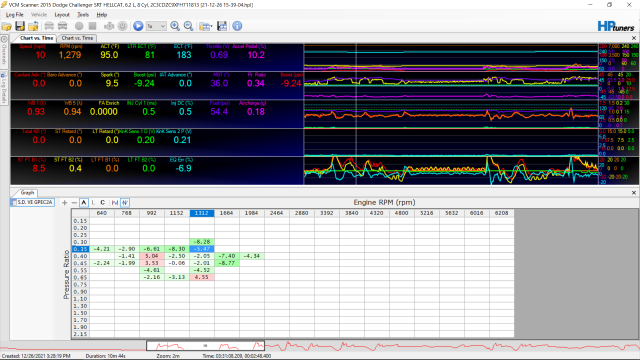640x360 pixels.
Task: Click the fuel trim chart trace area
Action: click(451, 171)
